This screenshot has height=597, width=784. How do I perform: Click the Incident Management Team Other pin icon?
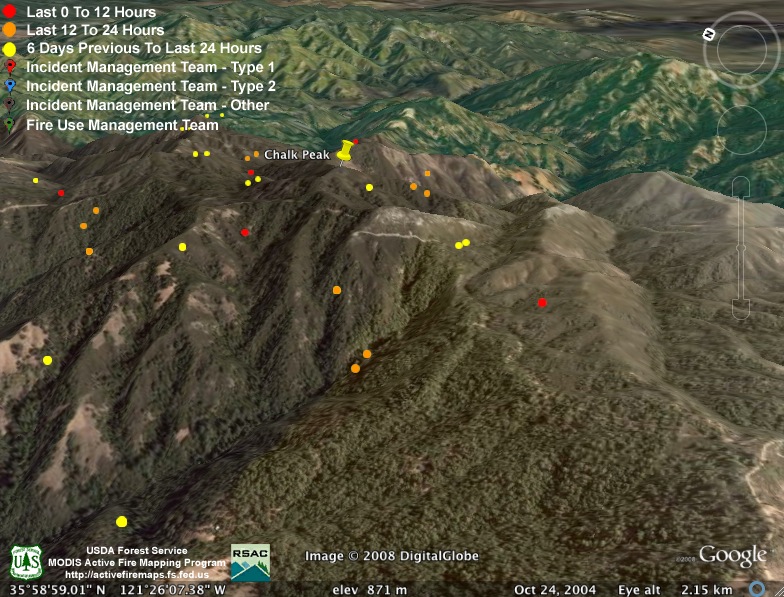coord(10,105)
